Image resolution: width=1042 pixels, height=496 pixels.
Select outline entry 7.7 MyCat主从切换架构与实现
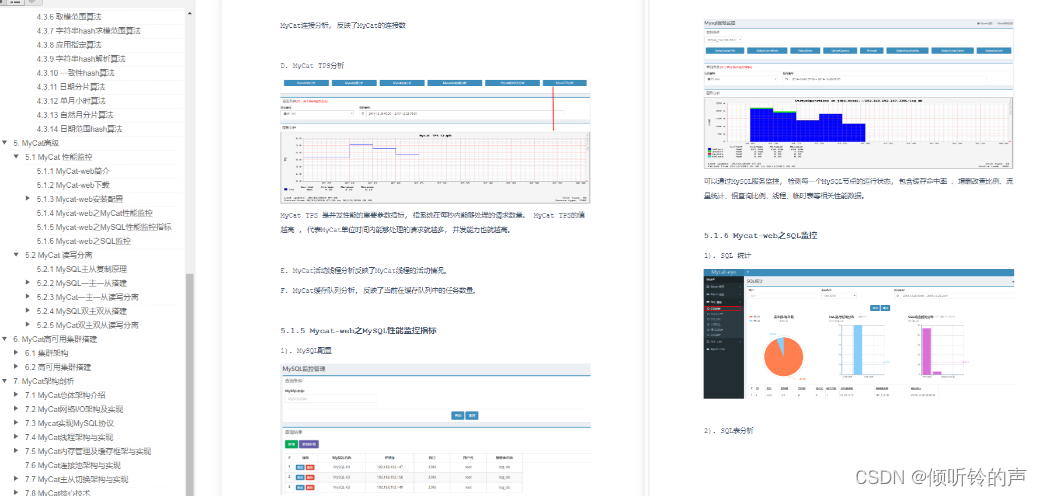[76, 479]
